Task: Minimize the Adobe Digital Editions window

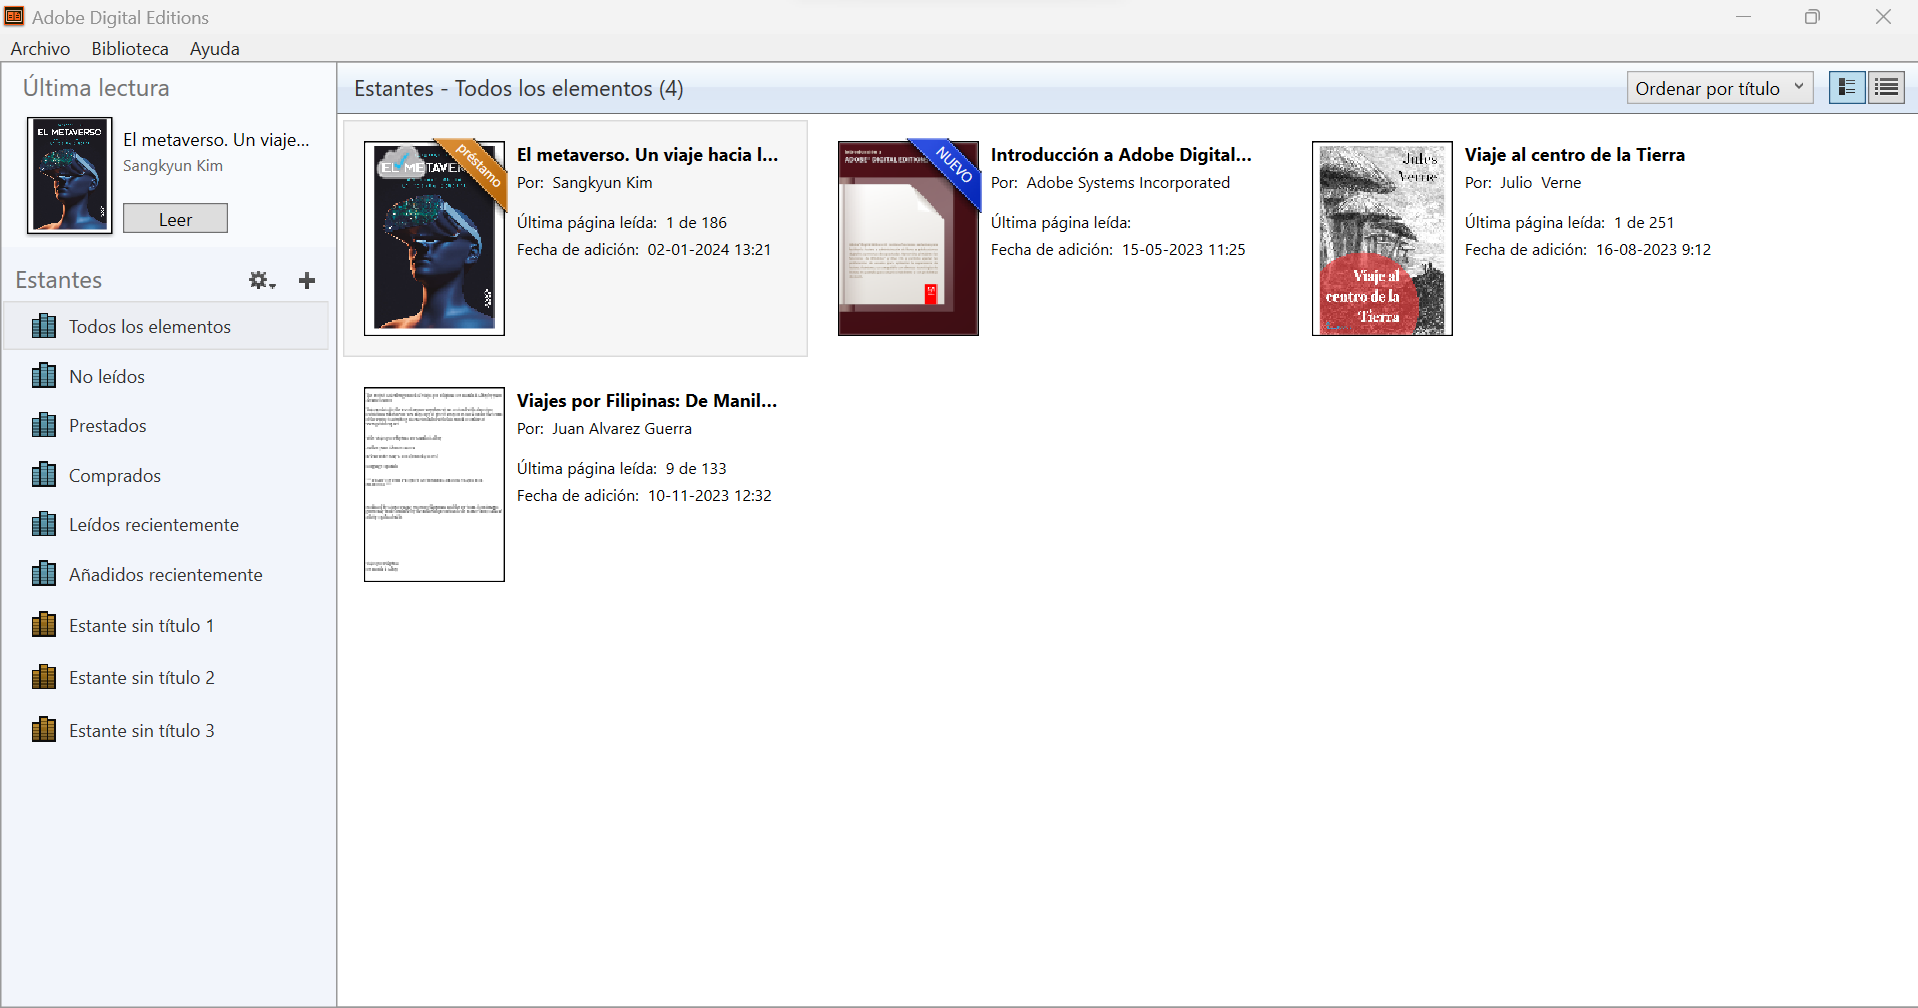Action: point(1743,17)
